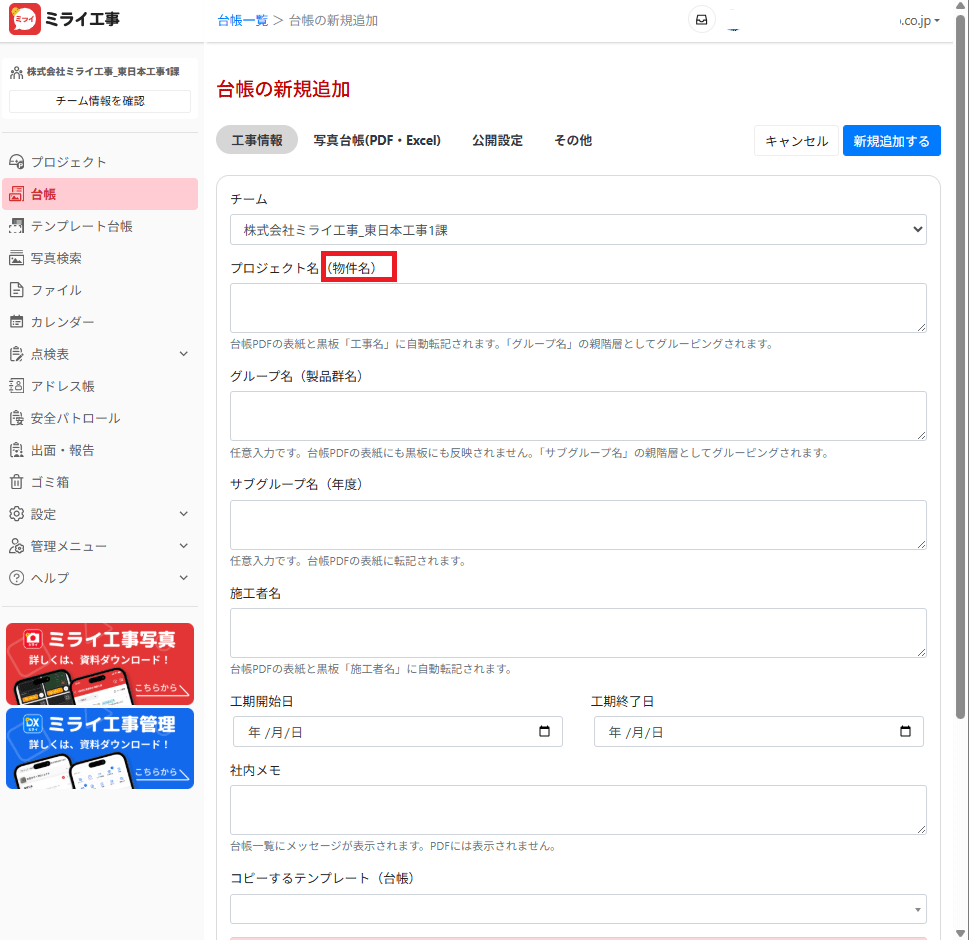Open the チーム dropdown
969x940 pixels.
click(x=578, y=230)
